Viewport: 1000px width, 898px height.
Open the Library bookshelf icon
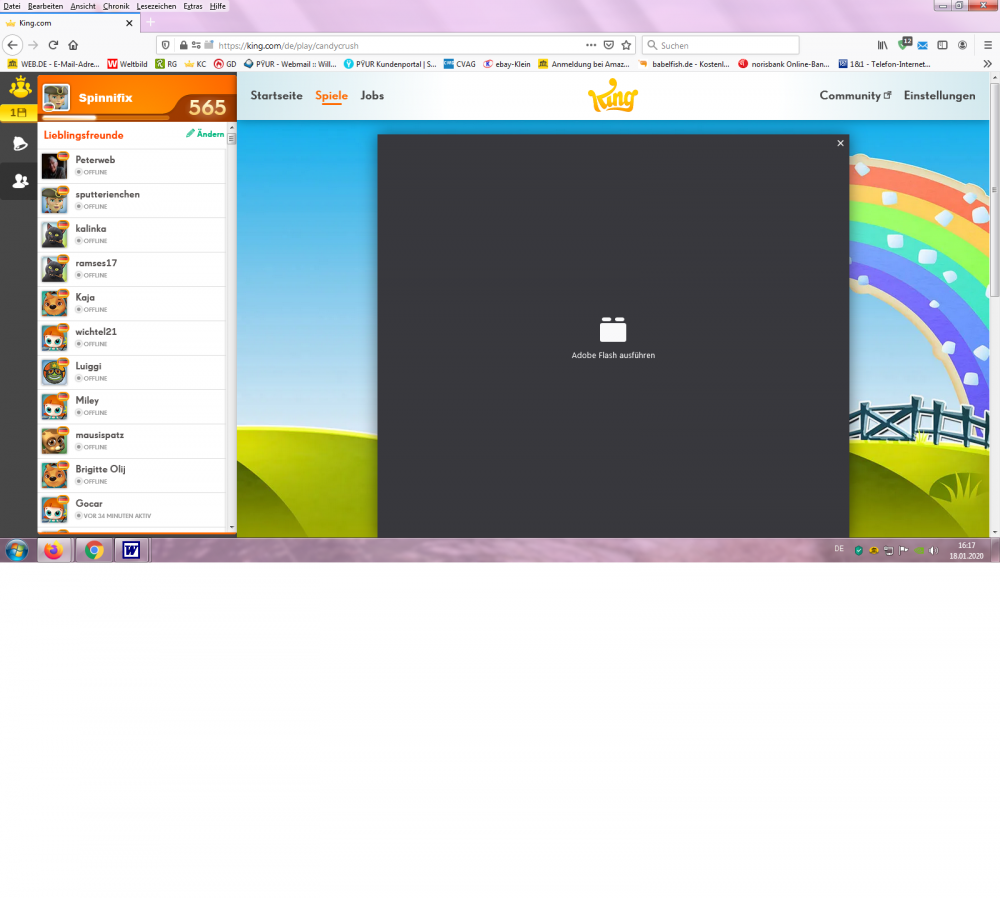tap(883, 45)
